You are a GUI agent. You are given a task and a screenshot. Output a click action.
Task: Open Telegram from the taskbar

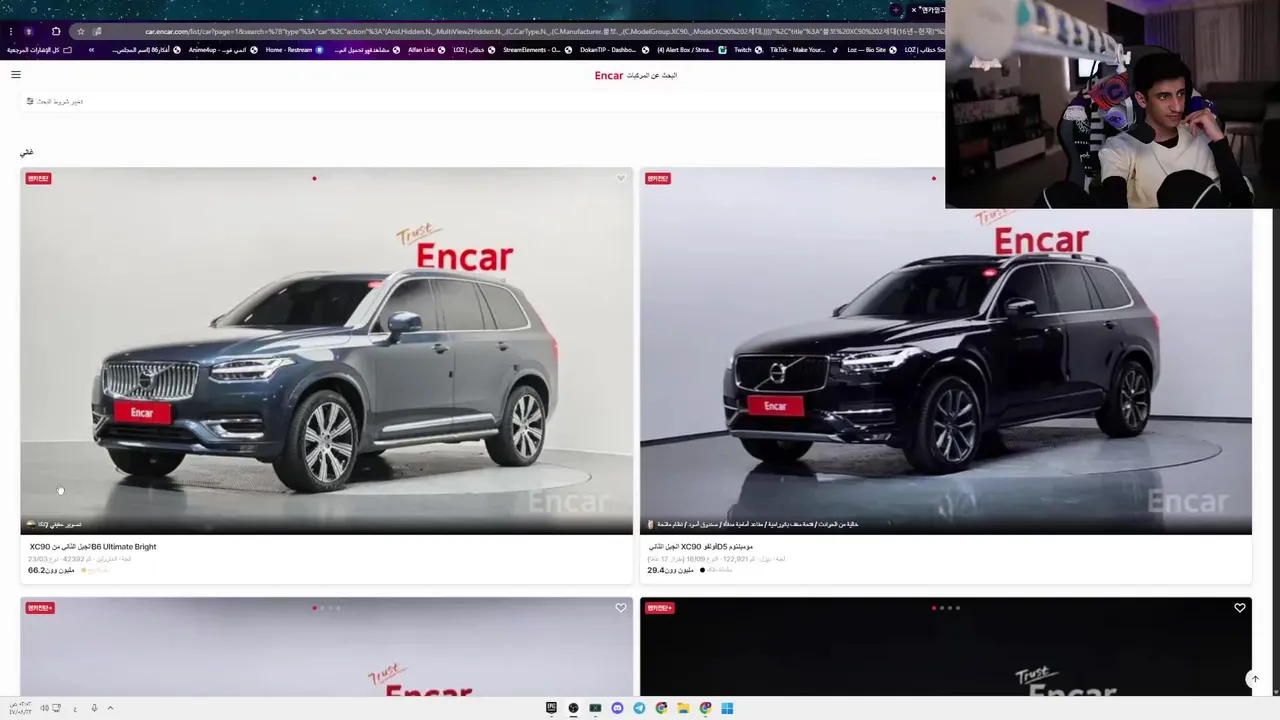[639, 708]
